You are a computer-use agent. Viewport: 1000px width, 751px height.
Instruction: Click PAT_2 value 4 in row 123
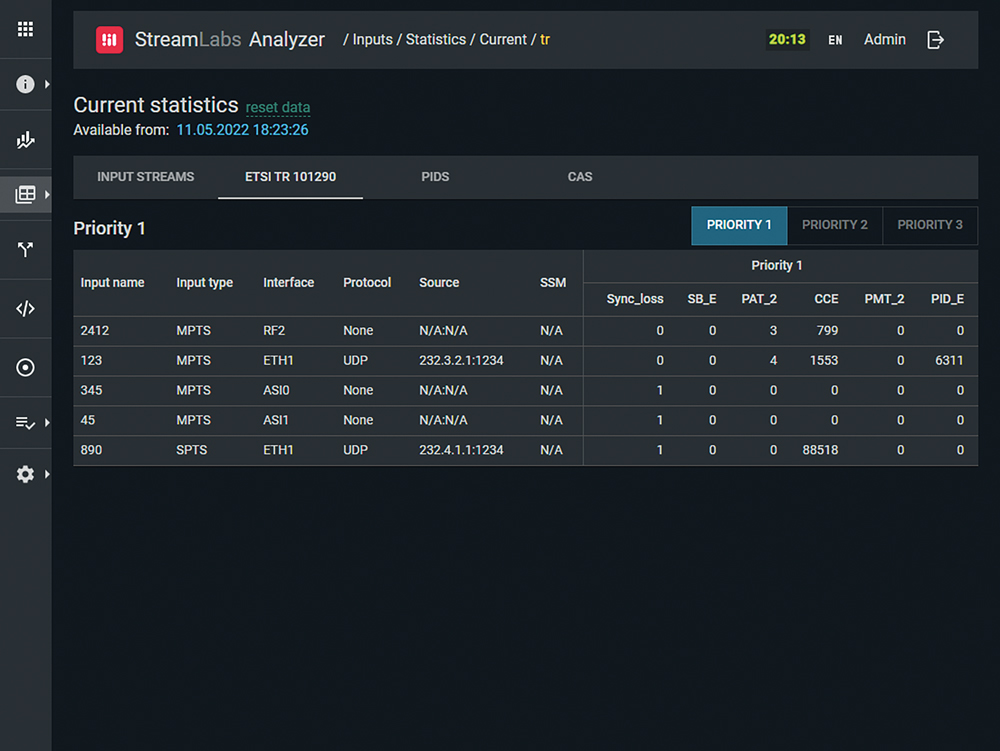click(773, 361)
